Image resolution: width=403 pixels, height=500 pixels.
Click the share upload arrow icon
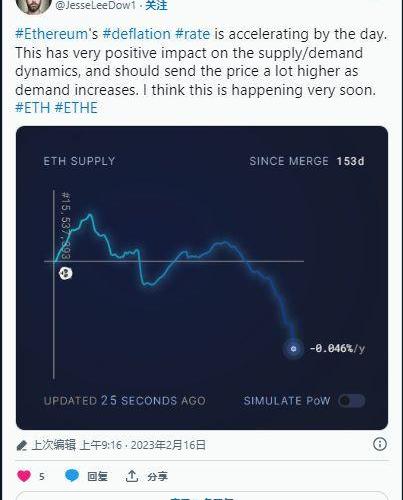[132, 476]
